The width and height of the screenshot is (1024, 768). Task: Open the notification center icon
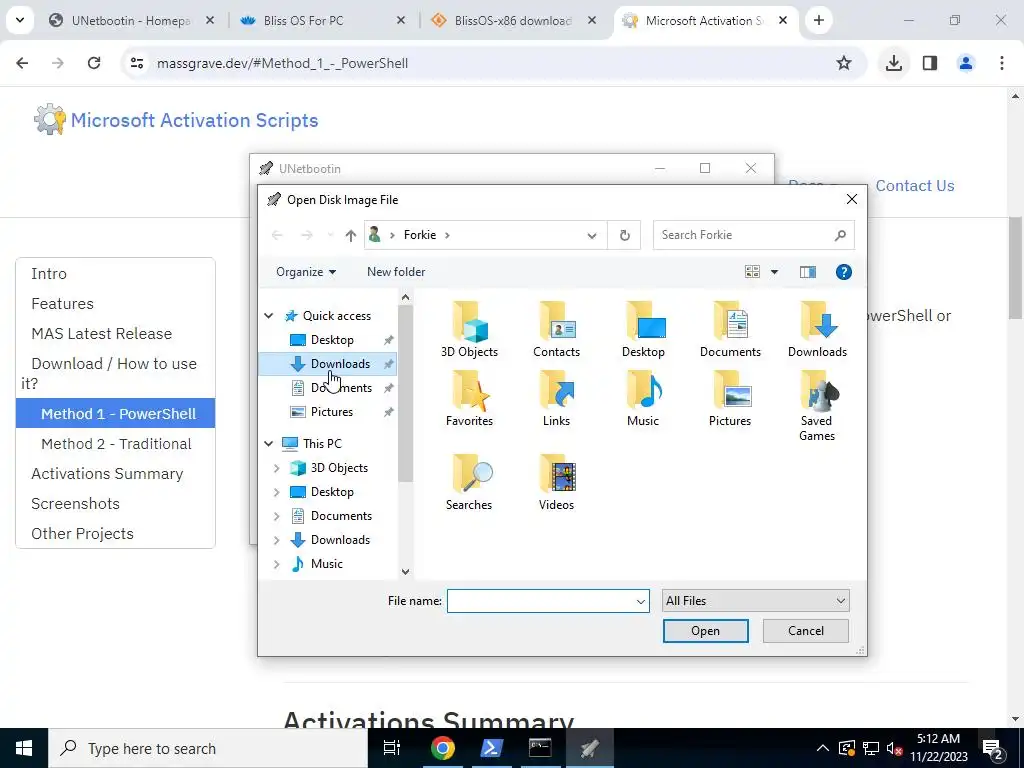coord(992,748)
